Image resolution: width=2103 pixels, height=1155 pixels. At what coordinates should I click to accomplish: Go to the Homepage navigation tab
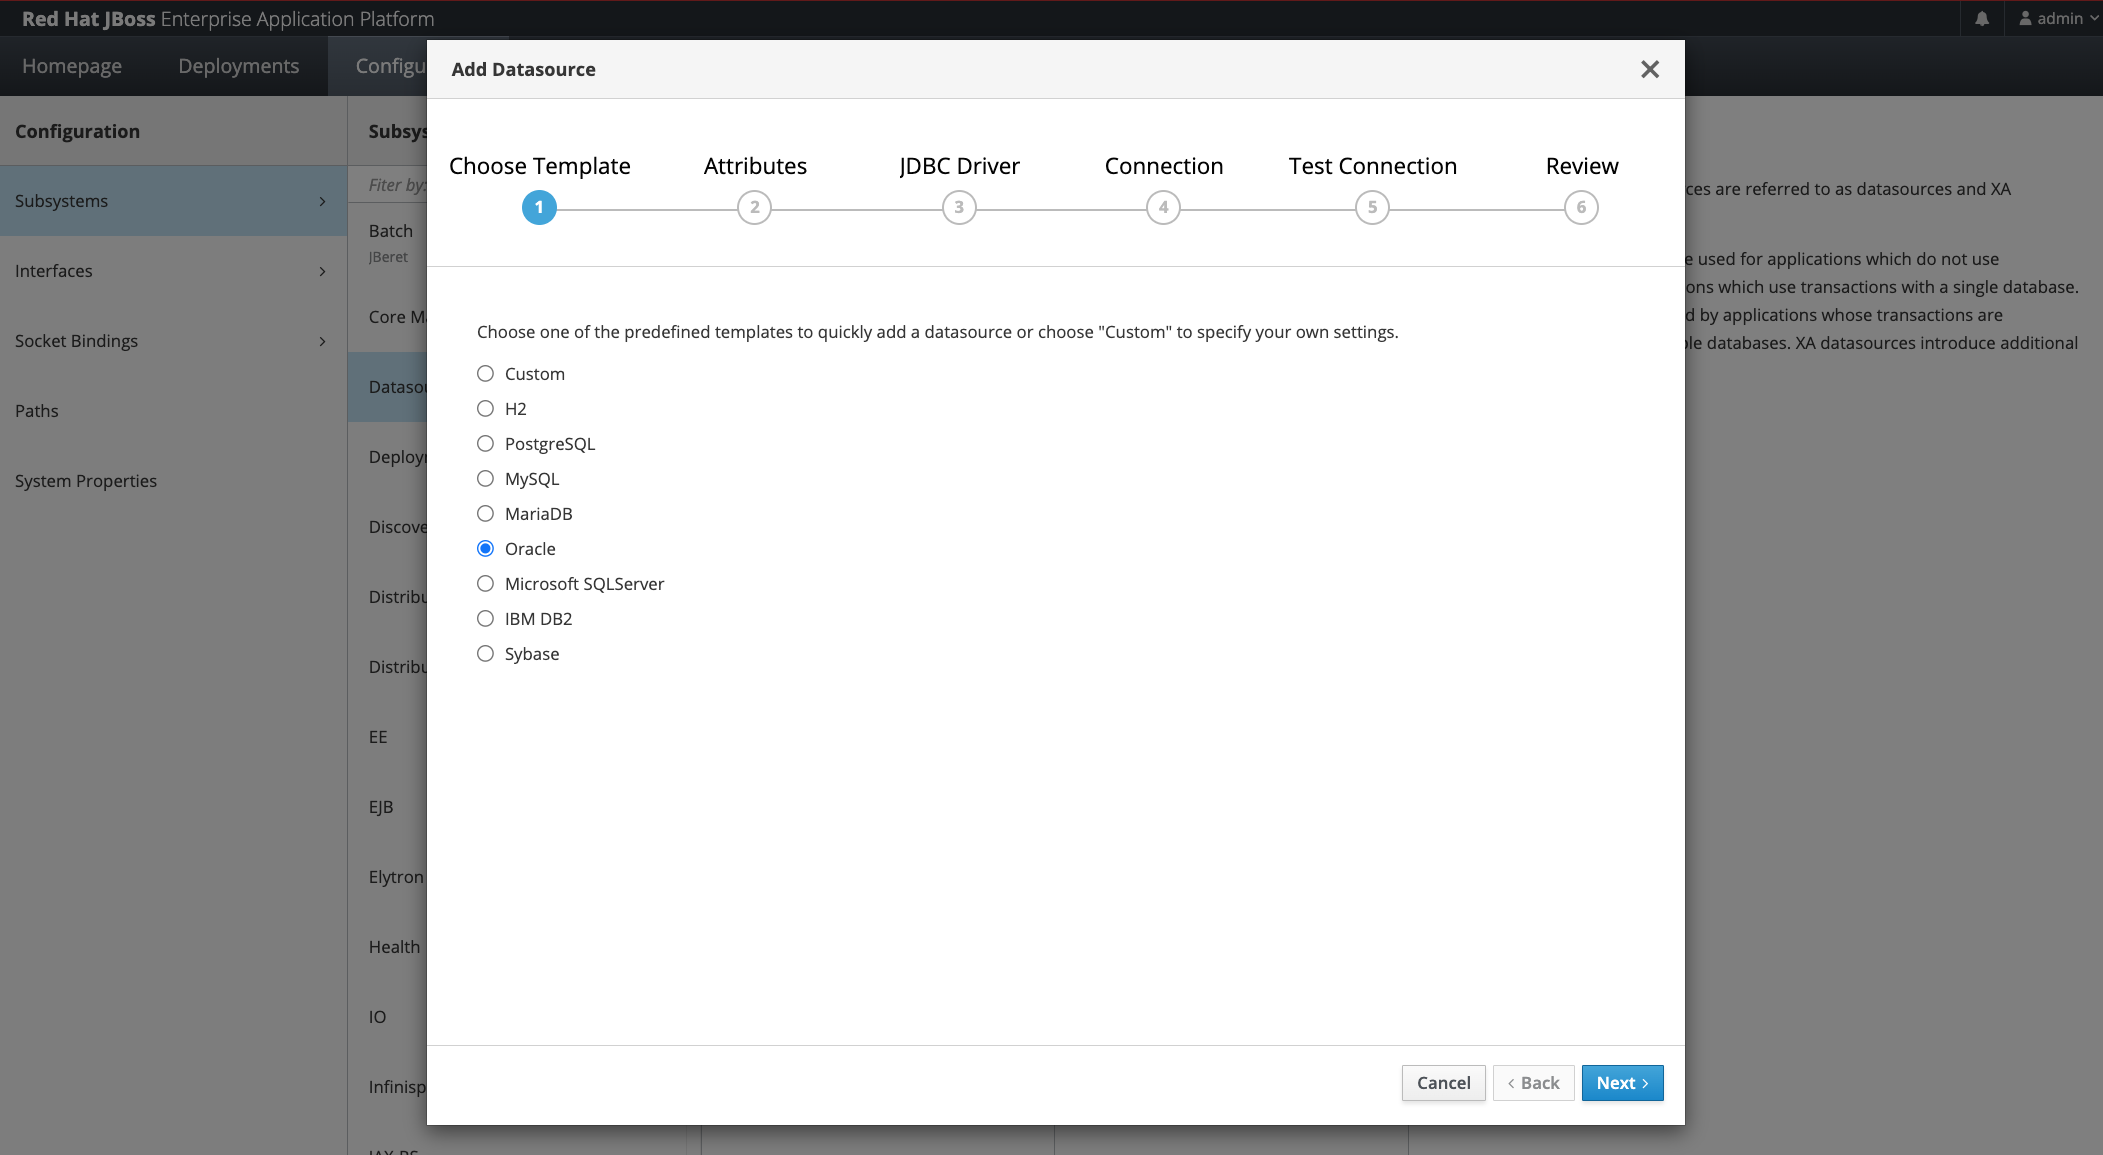point(72,66)
